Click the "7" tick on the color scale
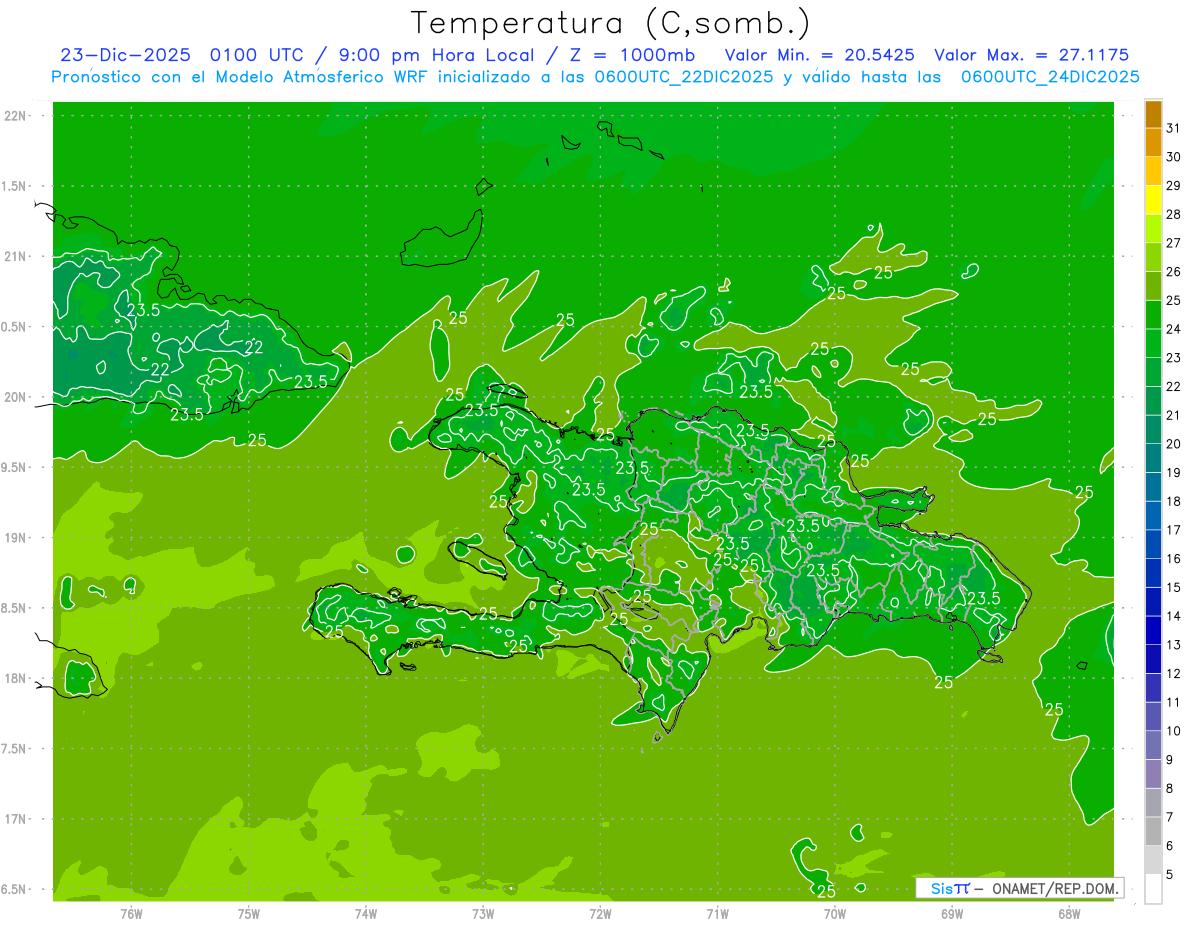 tap(1170, 817)
